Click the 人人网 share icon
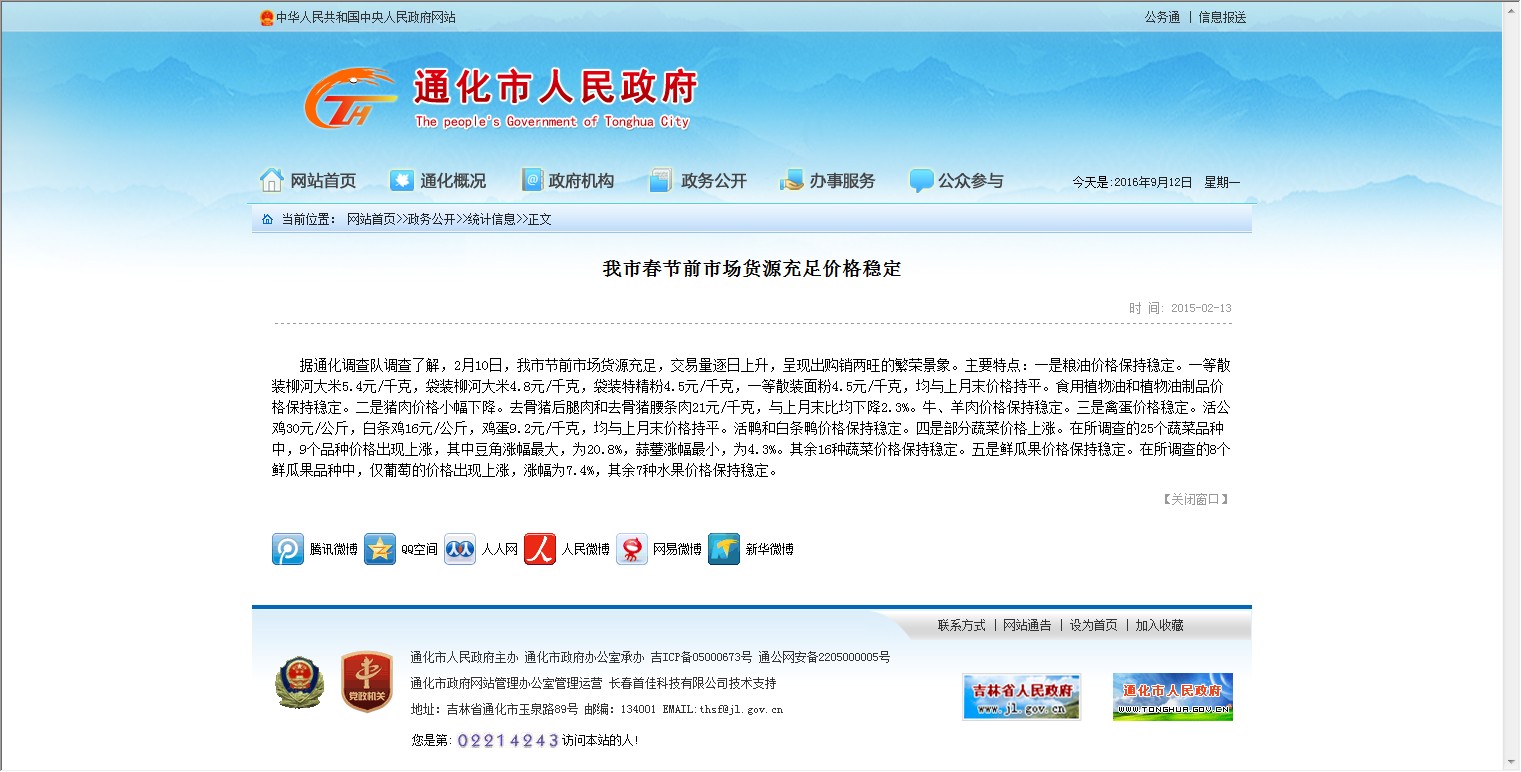The width and height of the screenshot is (1521, 772). [460, 549]
